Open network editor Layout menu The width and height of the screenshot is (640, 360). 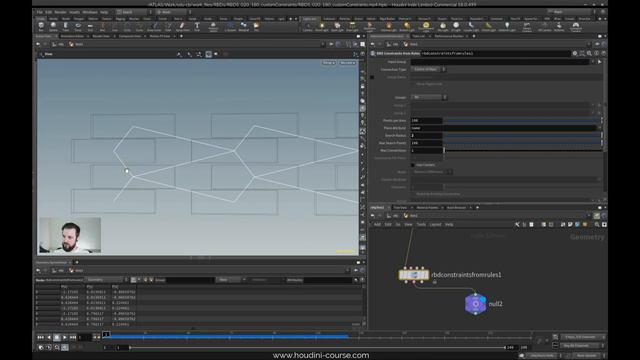[x=435, y=224]
